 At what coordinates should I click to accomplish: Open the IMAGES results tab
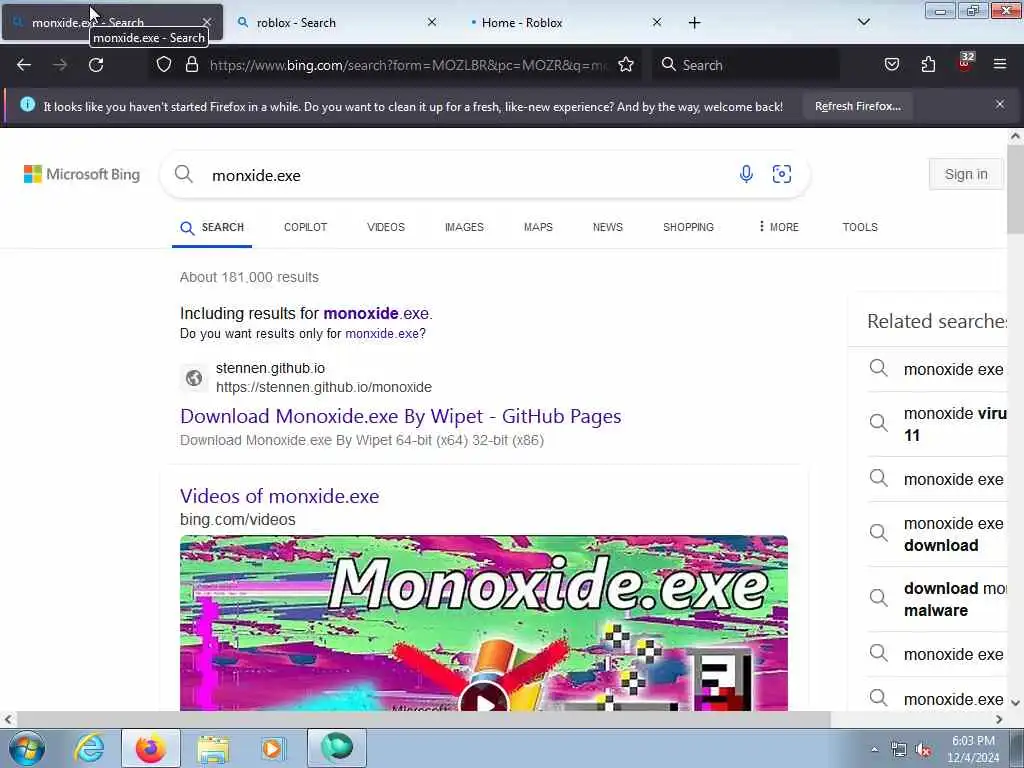[464, 227]
